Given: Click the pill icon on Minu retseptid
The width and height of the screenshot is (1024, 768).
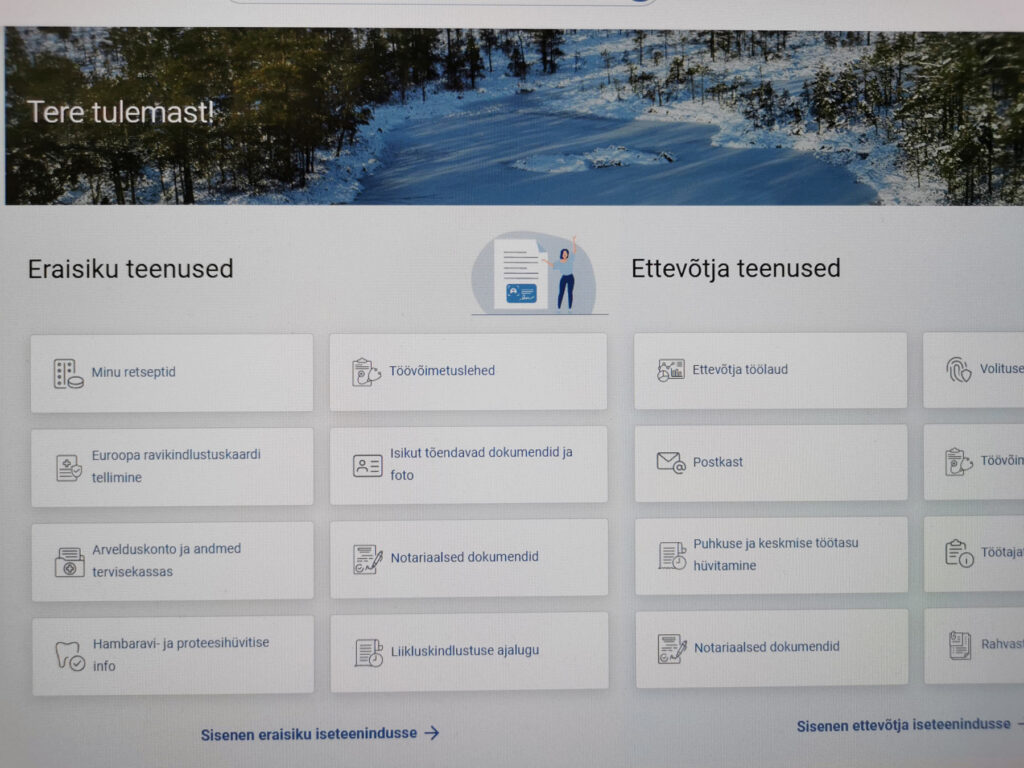Looking at the screenshot, I should pos(68,373).
